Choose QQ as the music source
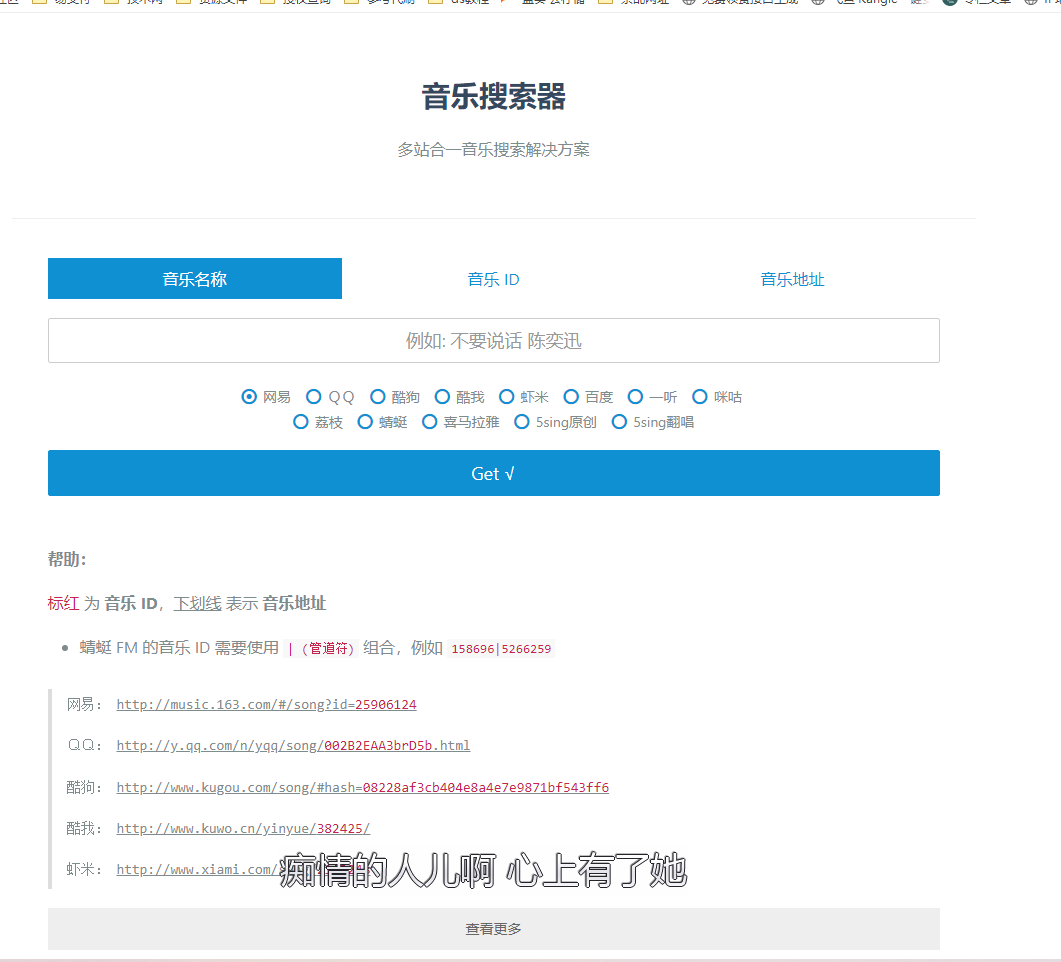1061x962 pixels. (x=314, y=397)
